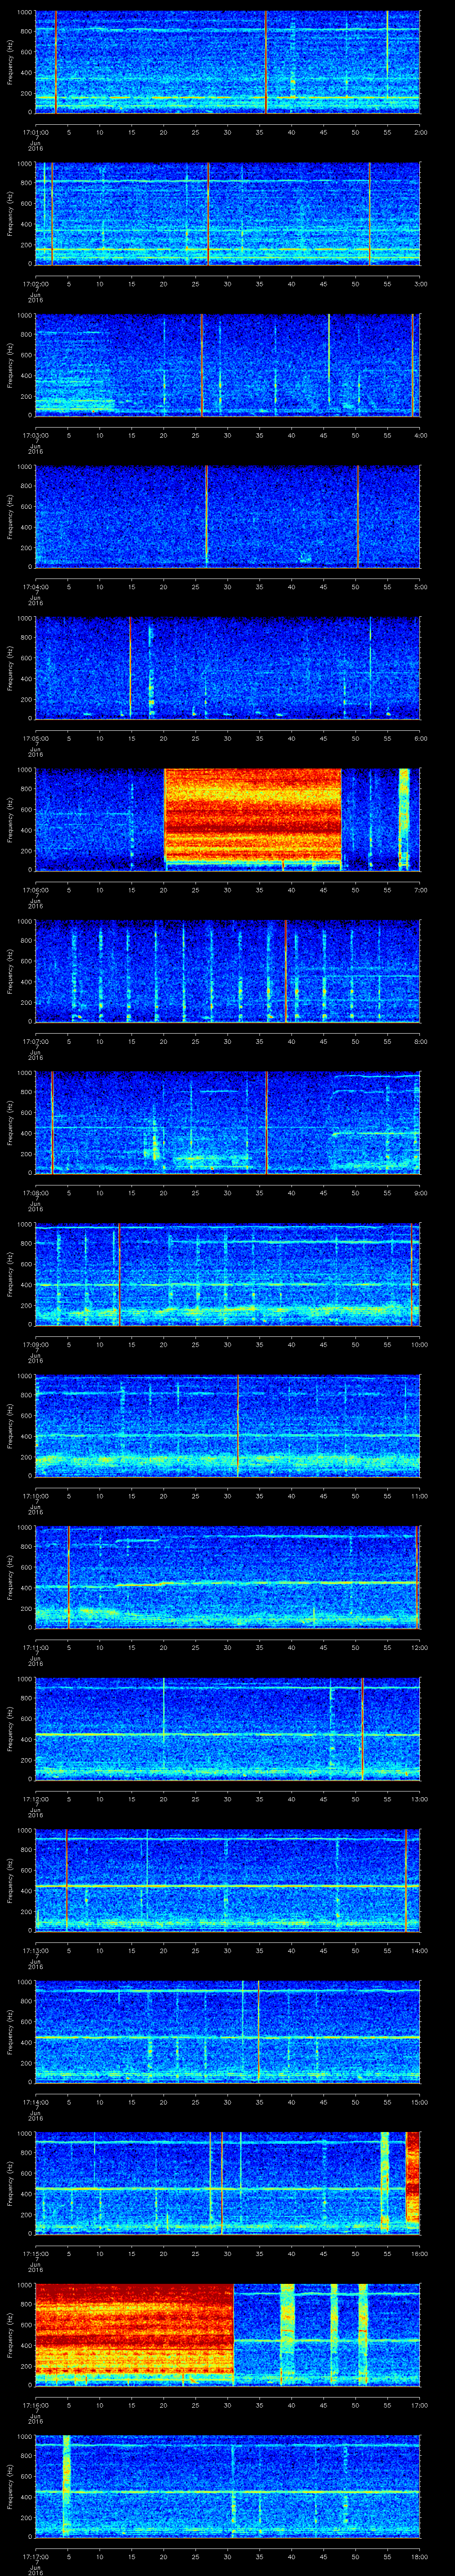455x2576 pixels.
Task: Select the spectrogram panel starting at 17:04:00
Action: pos(227,517)
